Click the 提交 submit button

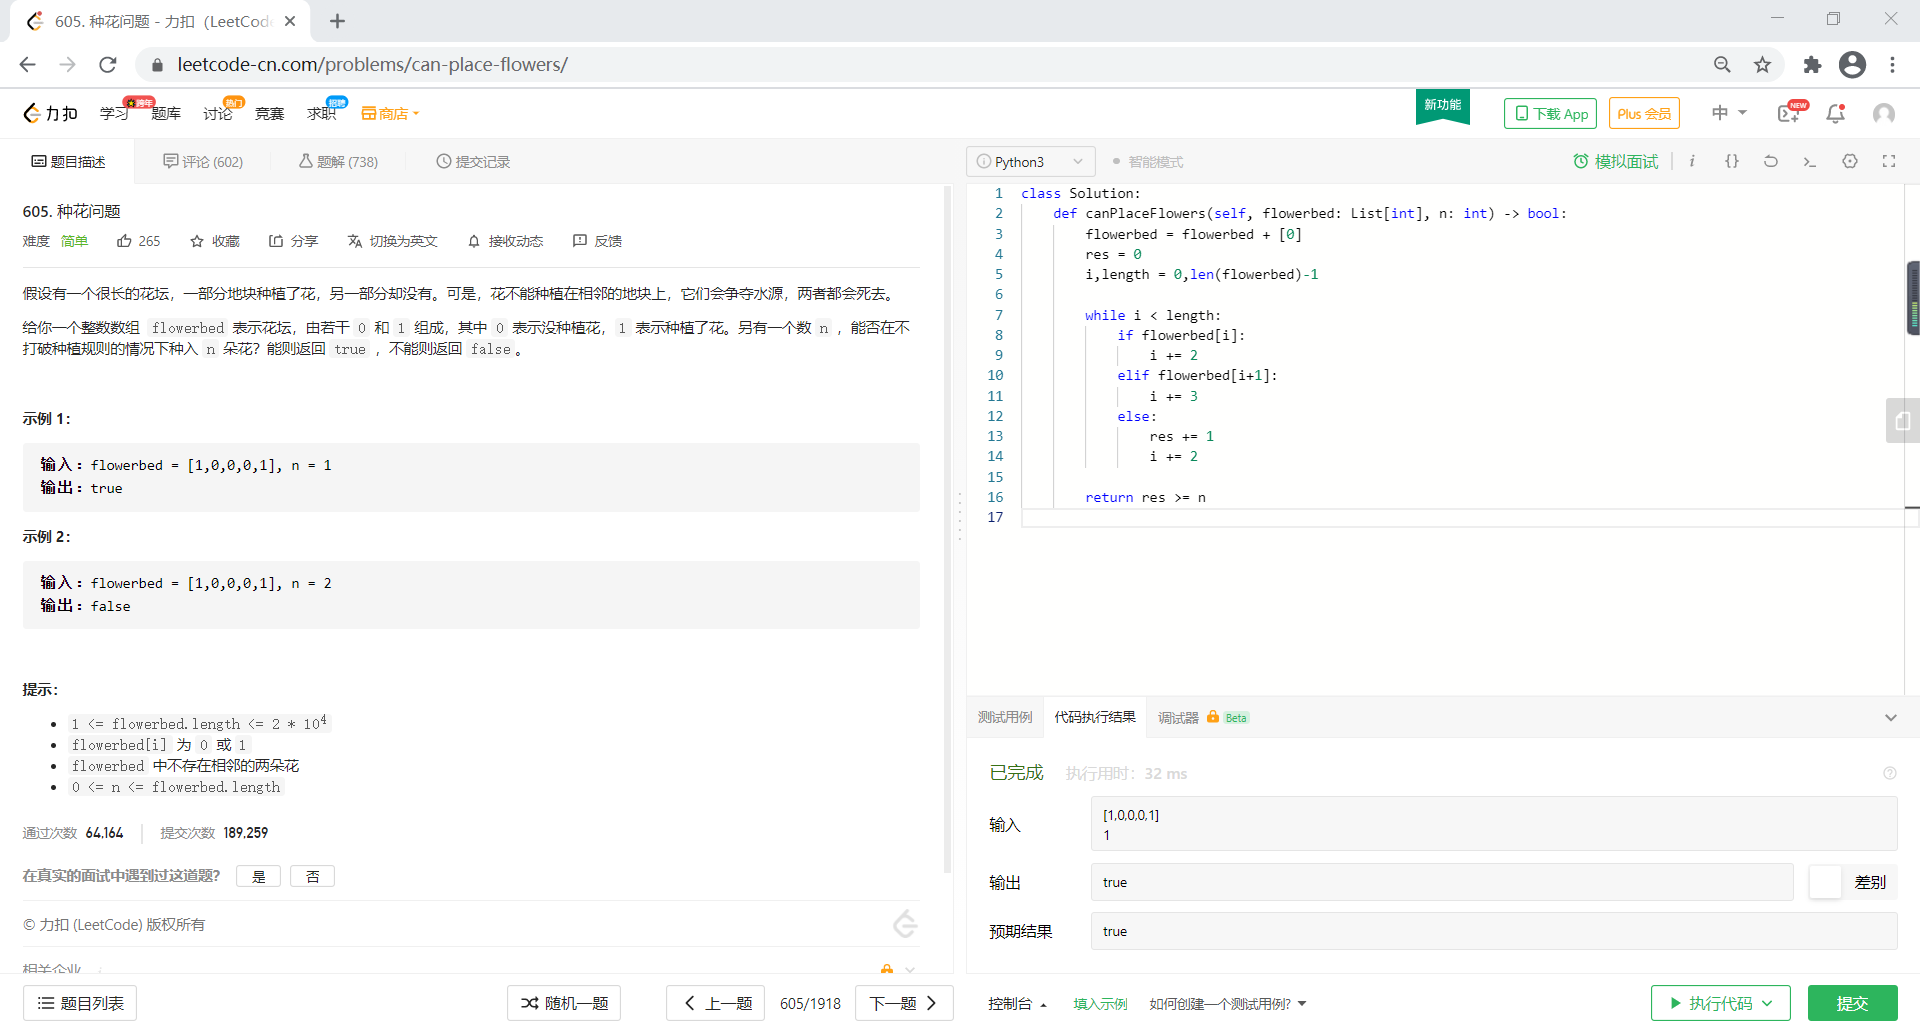tap(1852, 1003)
